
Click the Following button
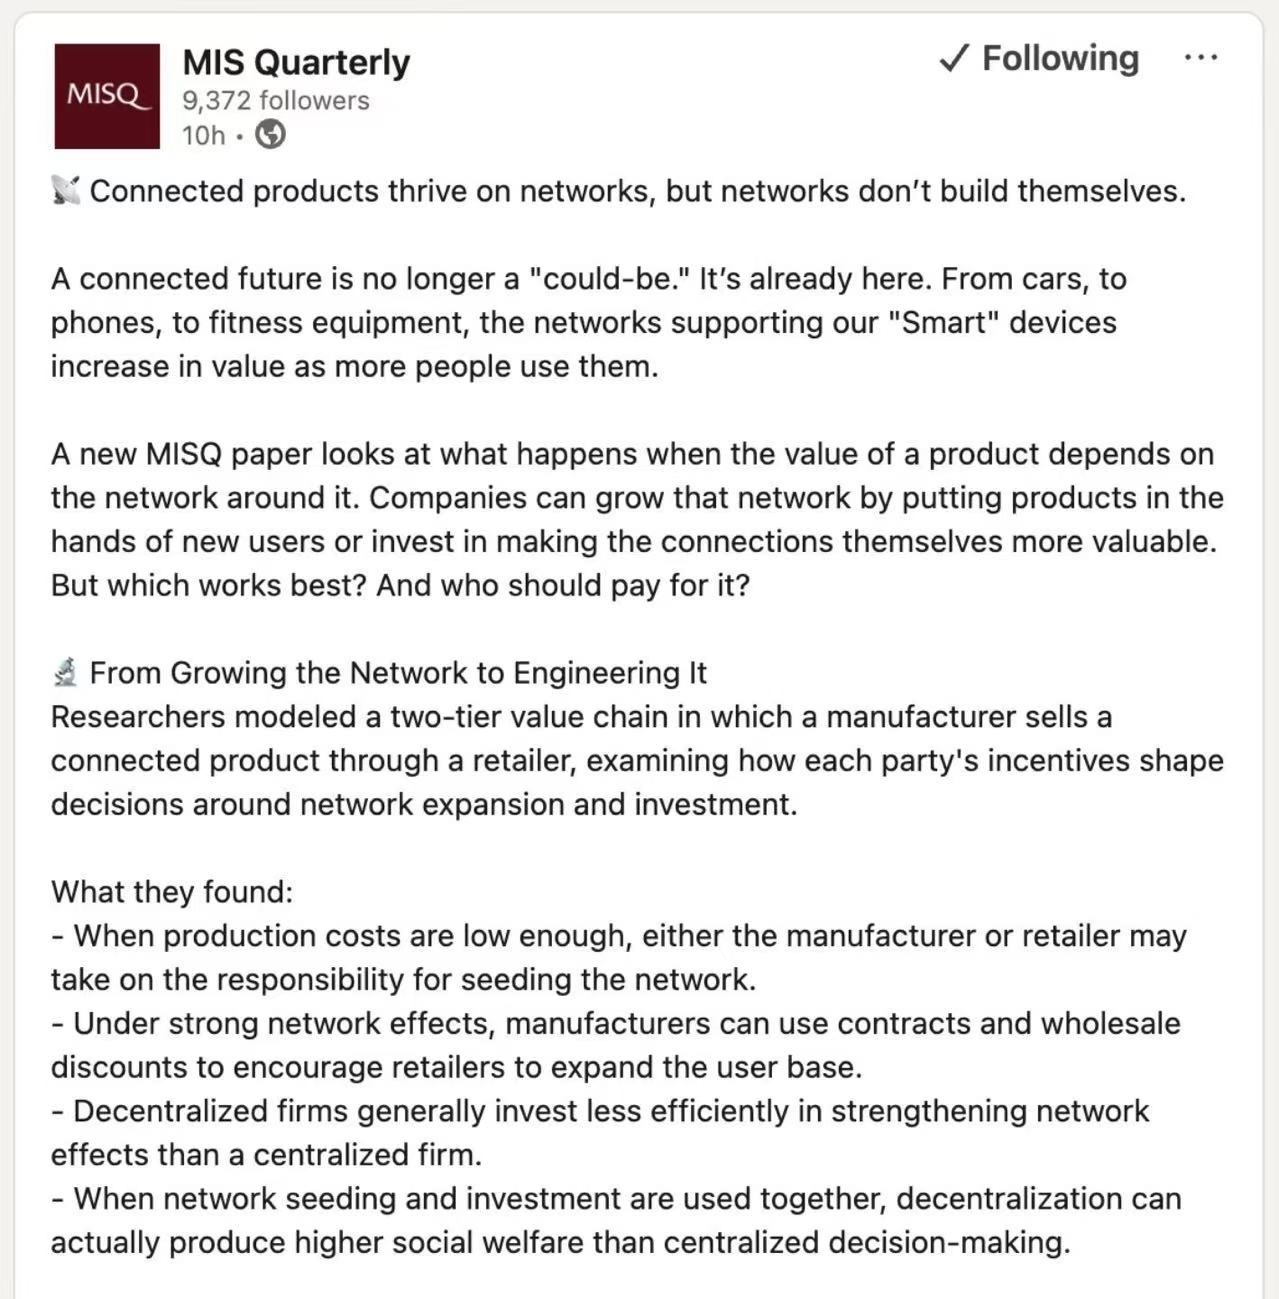[1040, 58]
